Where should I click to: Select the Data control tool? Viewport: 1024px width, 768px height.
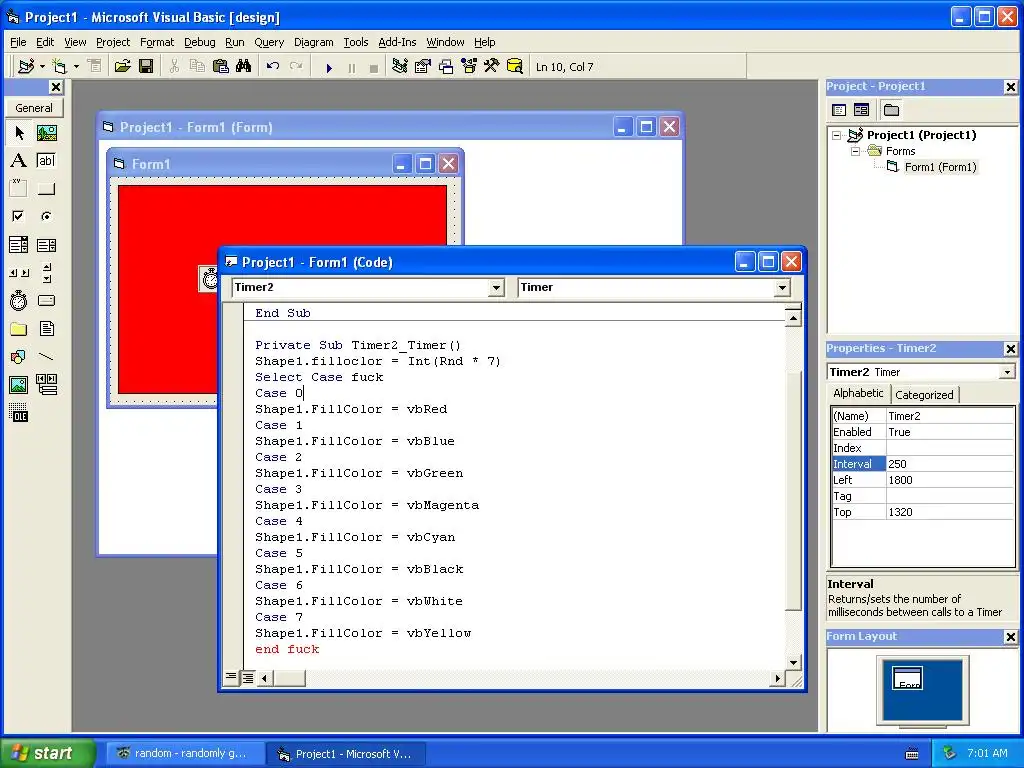point(46,385)
